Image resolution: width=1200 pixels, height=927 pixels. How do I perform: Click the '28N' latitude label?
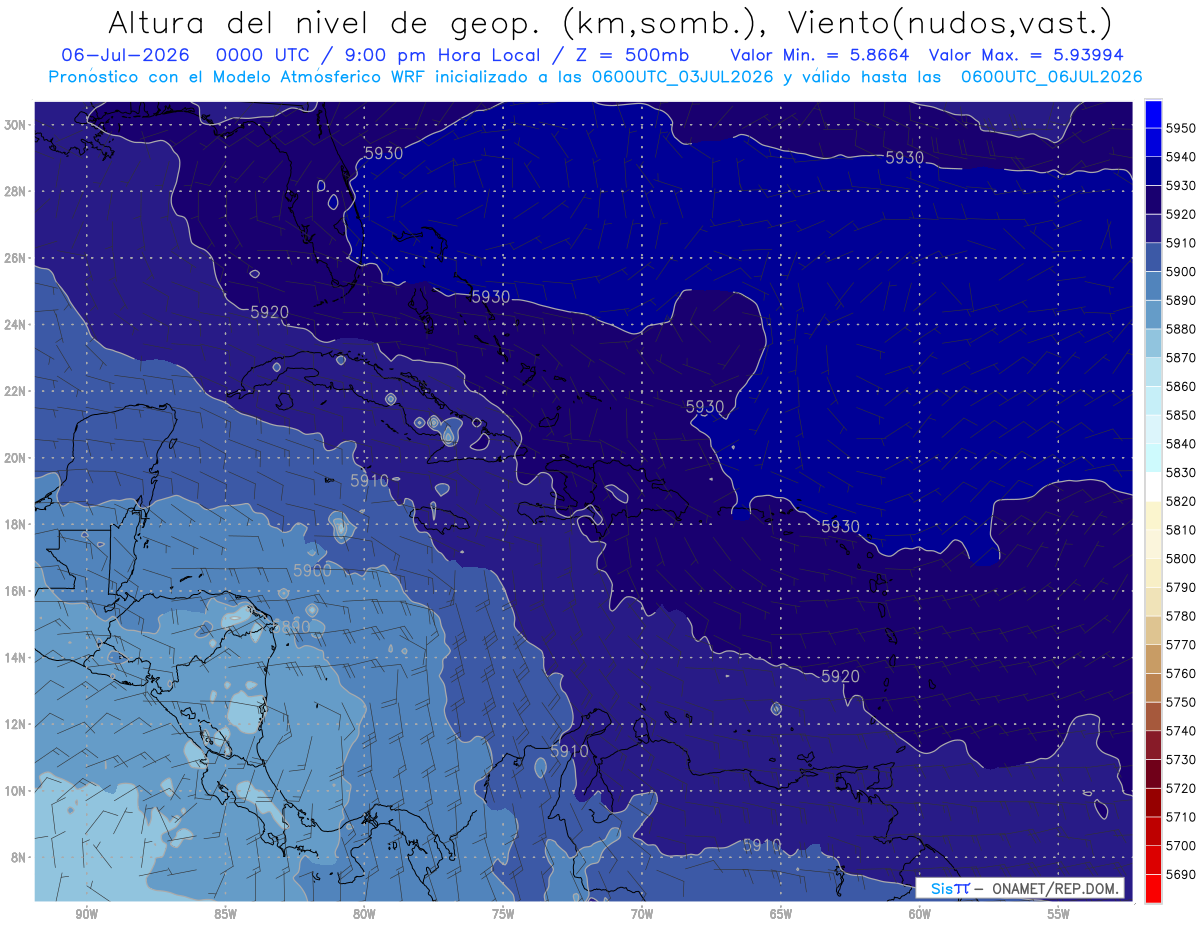point(16,191)
